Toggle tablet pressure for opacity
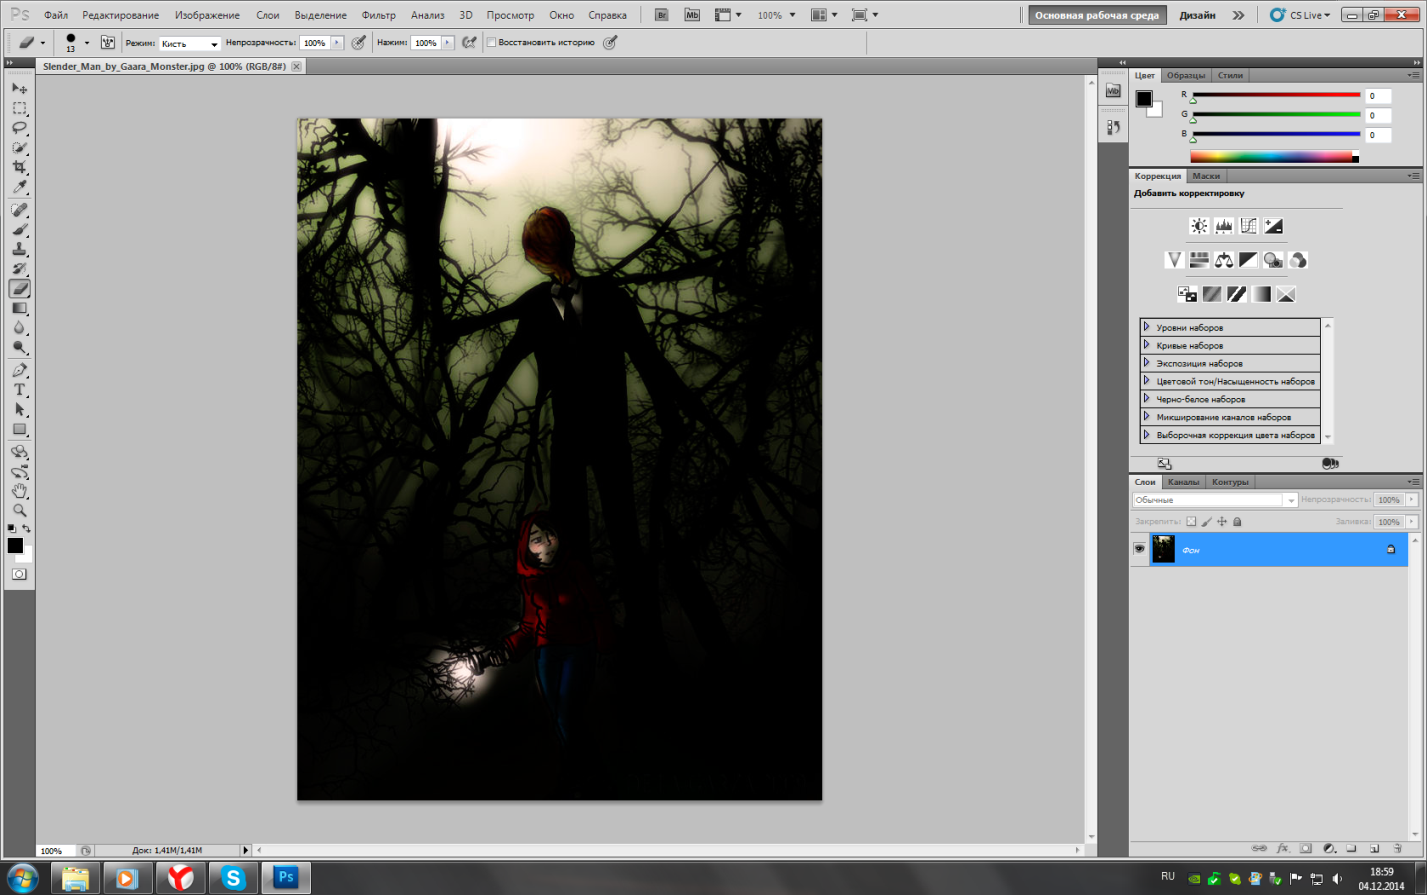Viewport: 1427px width, 895px height. [x=359, y=43]
